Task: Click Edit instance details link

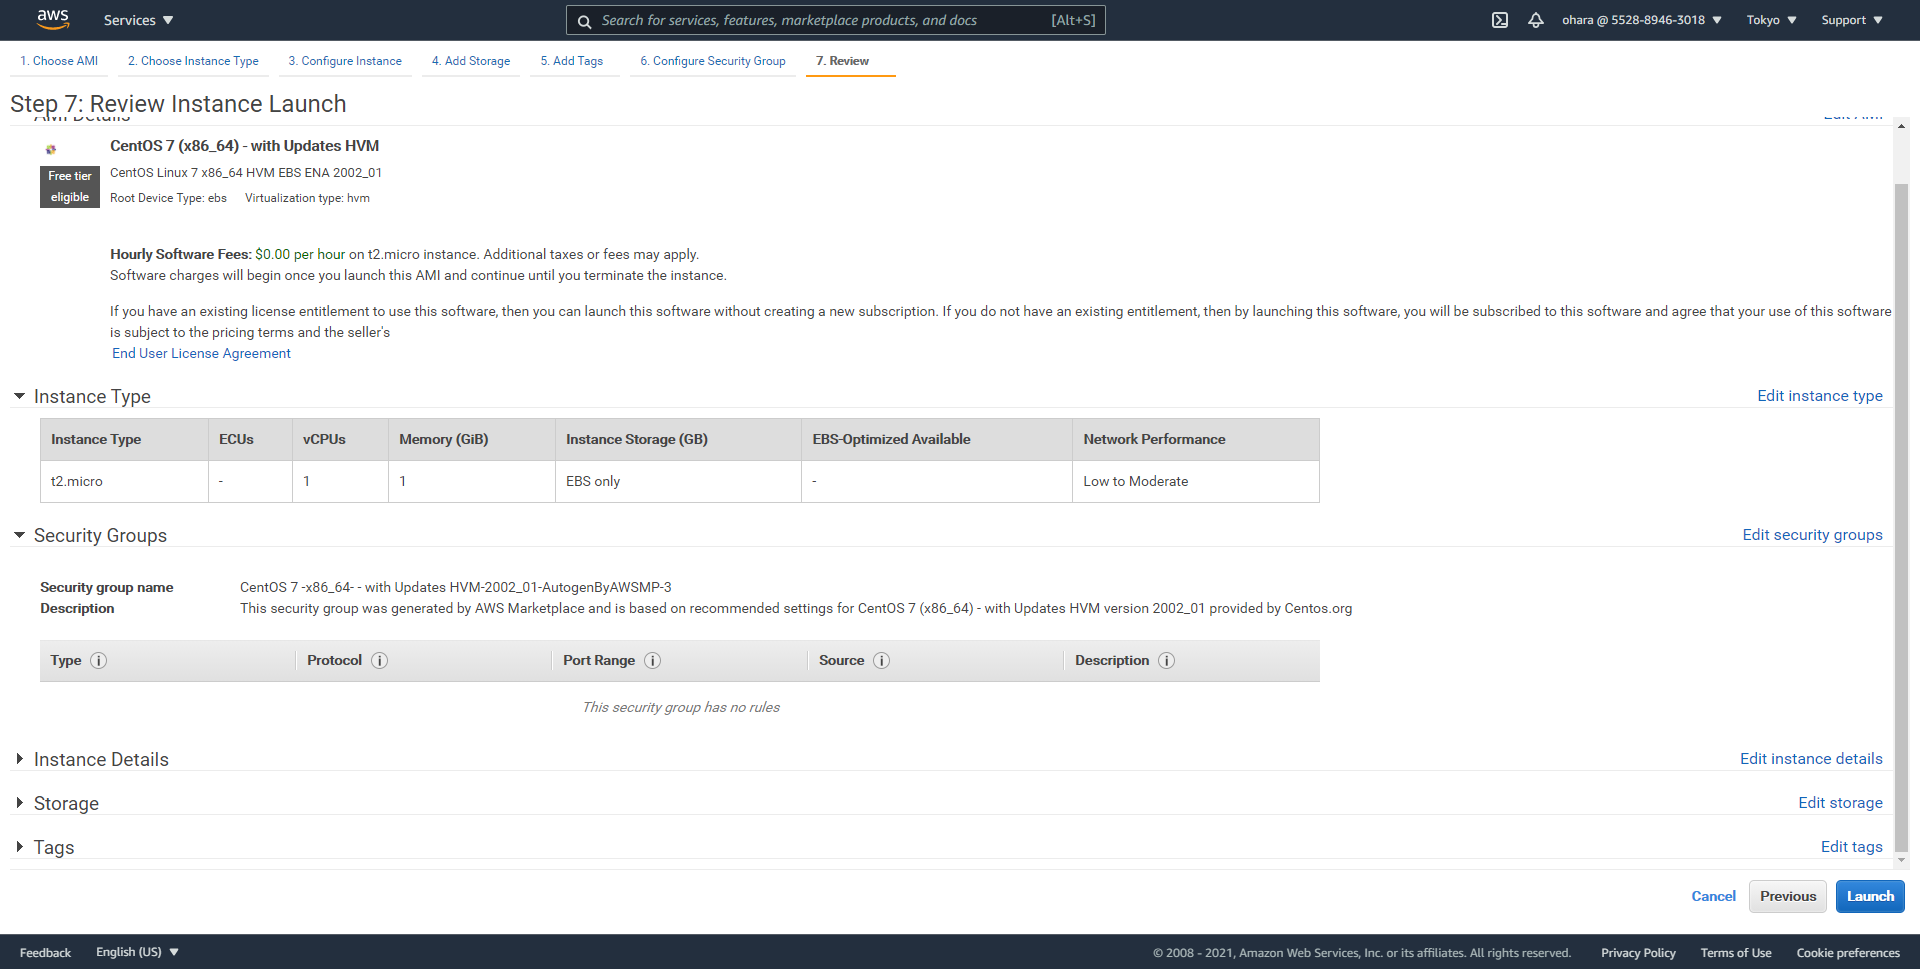Action: [x=1811, y=759]
